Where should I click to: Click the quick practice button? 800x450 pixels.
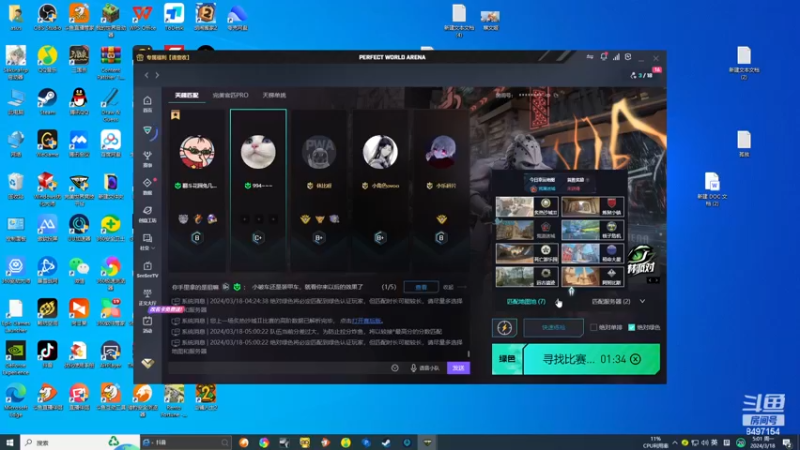tap(554, 328)
